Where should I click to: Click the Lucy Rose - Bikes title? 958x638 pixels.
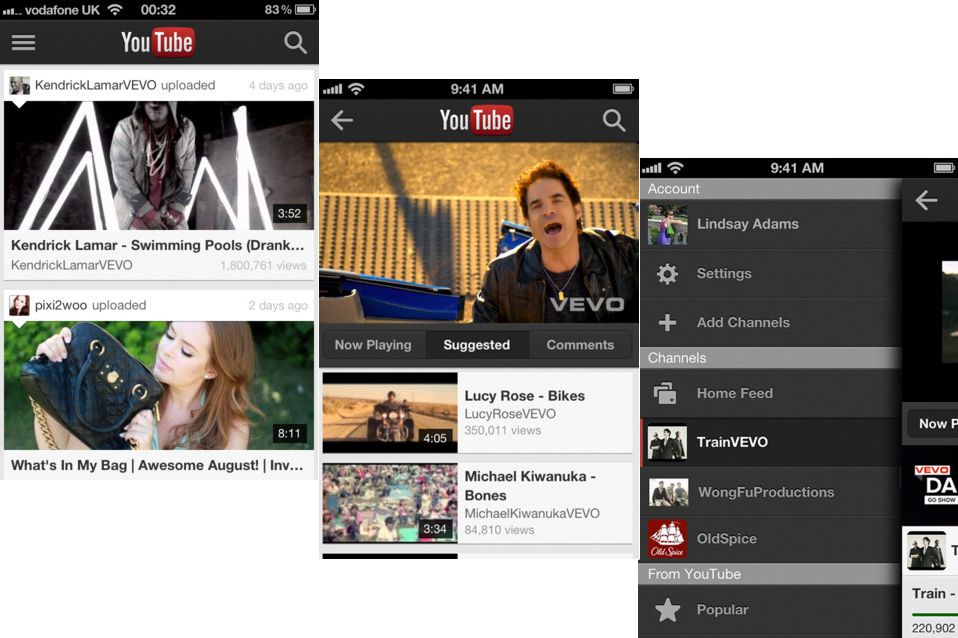click(x=524, y=396)
